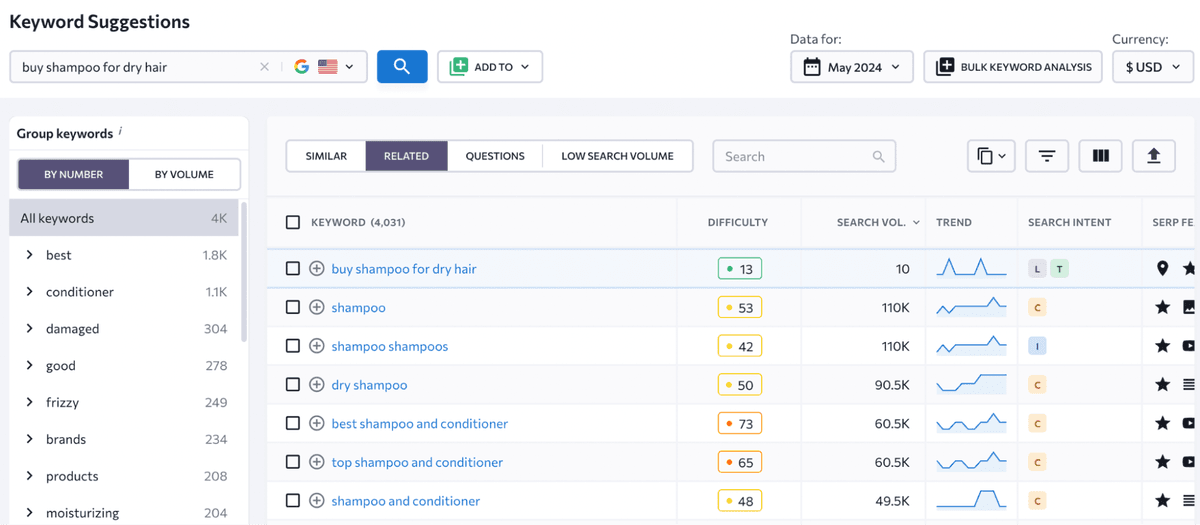1200x525 pixels.
Task: Click the export upload icon
Action: 1153,156
